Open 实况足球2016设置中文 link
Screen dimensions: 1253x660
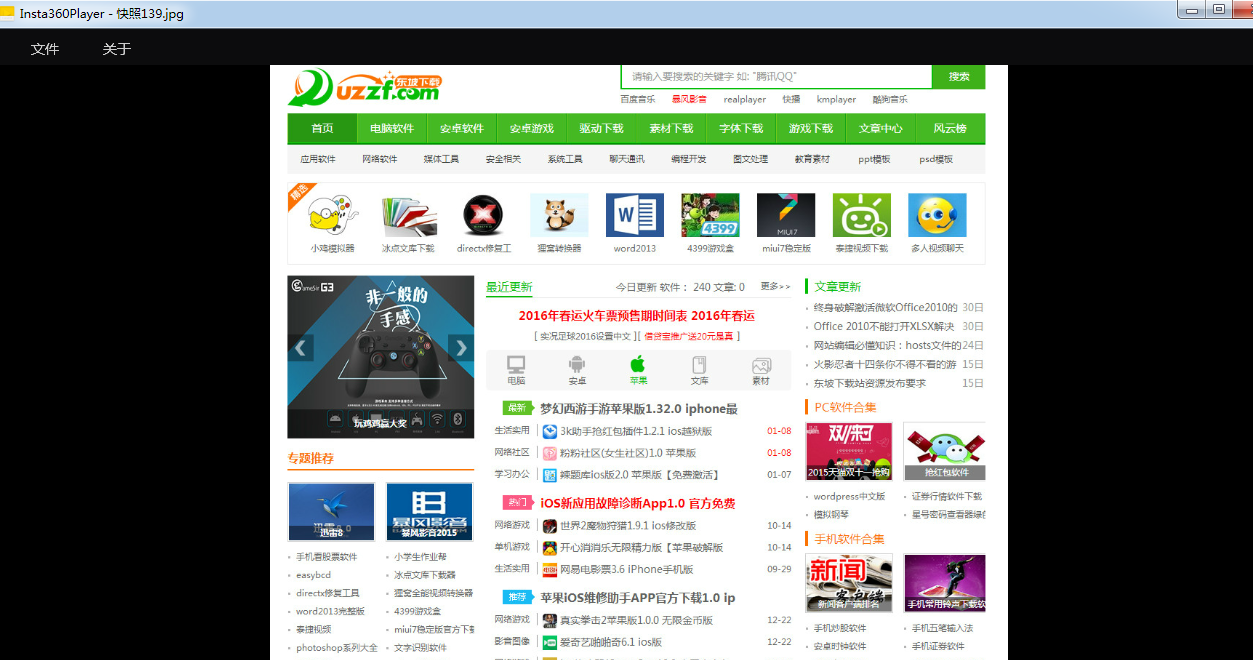(x=585, y=336)
